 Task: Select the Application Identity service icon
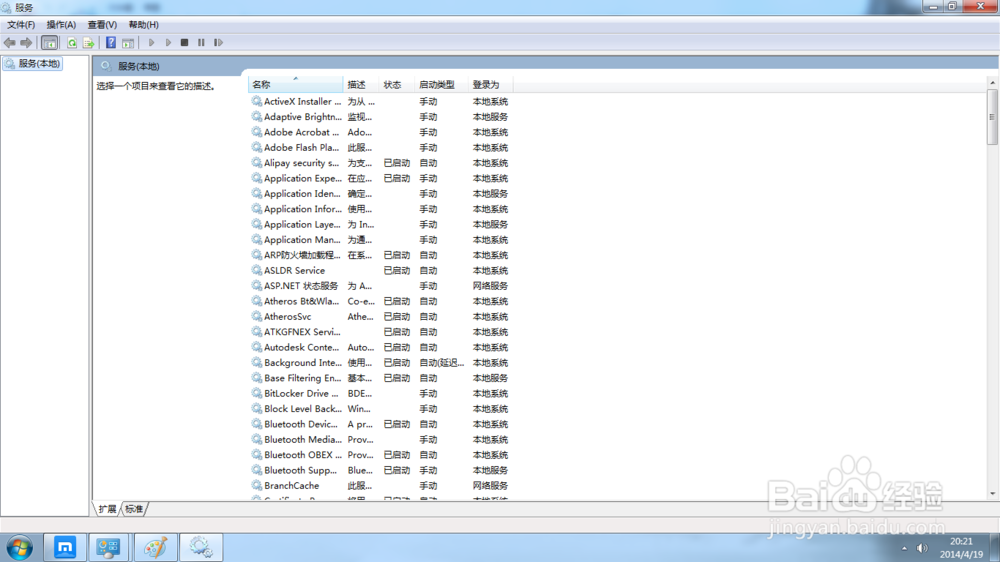tap(256, 193)
